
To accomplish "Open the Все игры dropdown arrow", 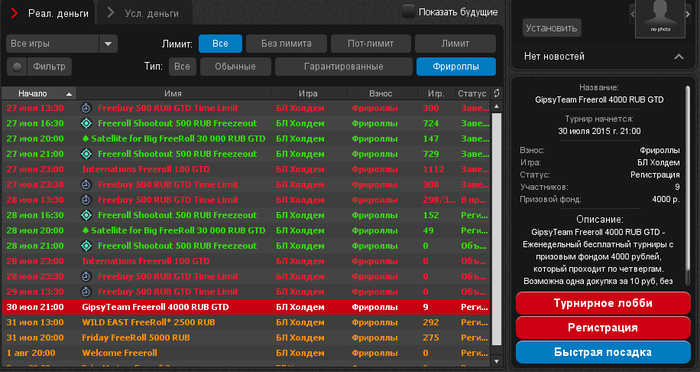I will tap(108, 44).
